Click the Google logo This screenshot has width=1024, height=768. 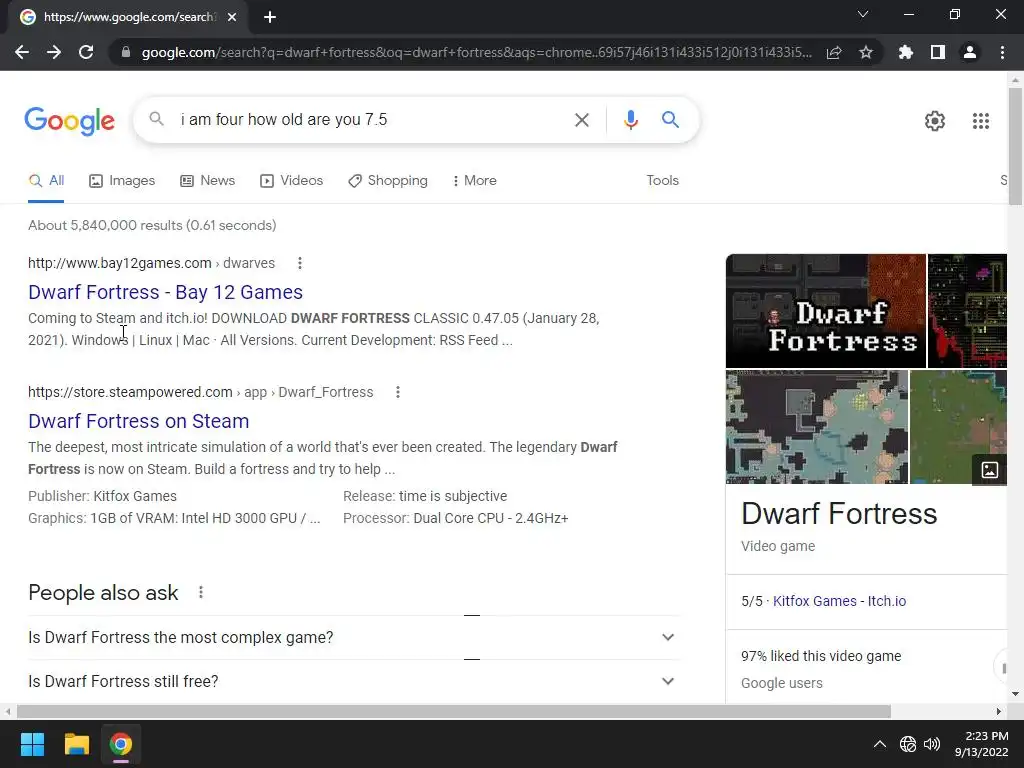[x=70, y=121]
